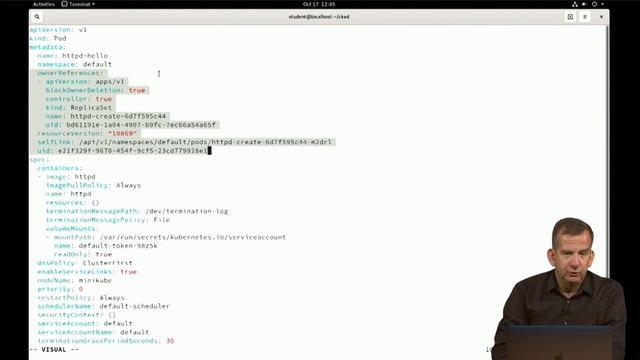Image resolution: width=640 pixels, height=360 pixels.
Task: Open the terminal search icon
Action: [x=37, y=17]
